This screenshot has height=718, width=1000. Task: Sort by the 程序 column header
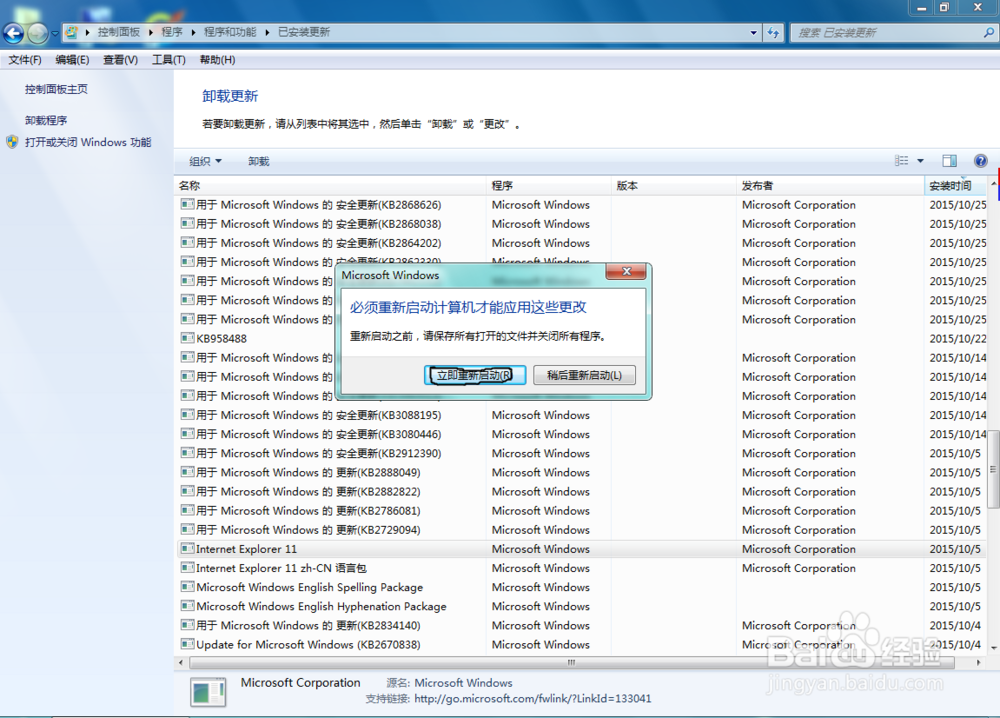click(x=548, y=186)
